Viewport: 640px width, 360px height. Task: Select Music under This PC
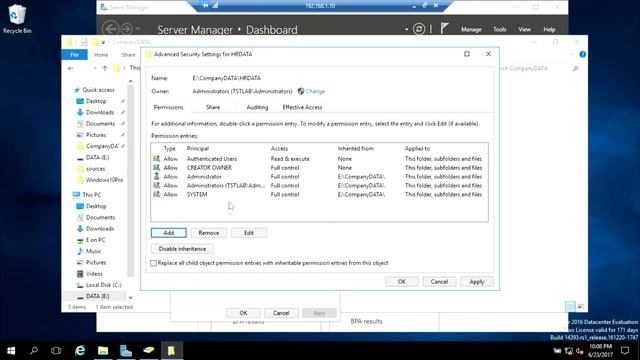[x=93, y=251]
